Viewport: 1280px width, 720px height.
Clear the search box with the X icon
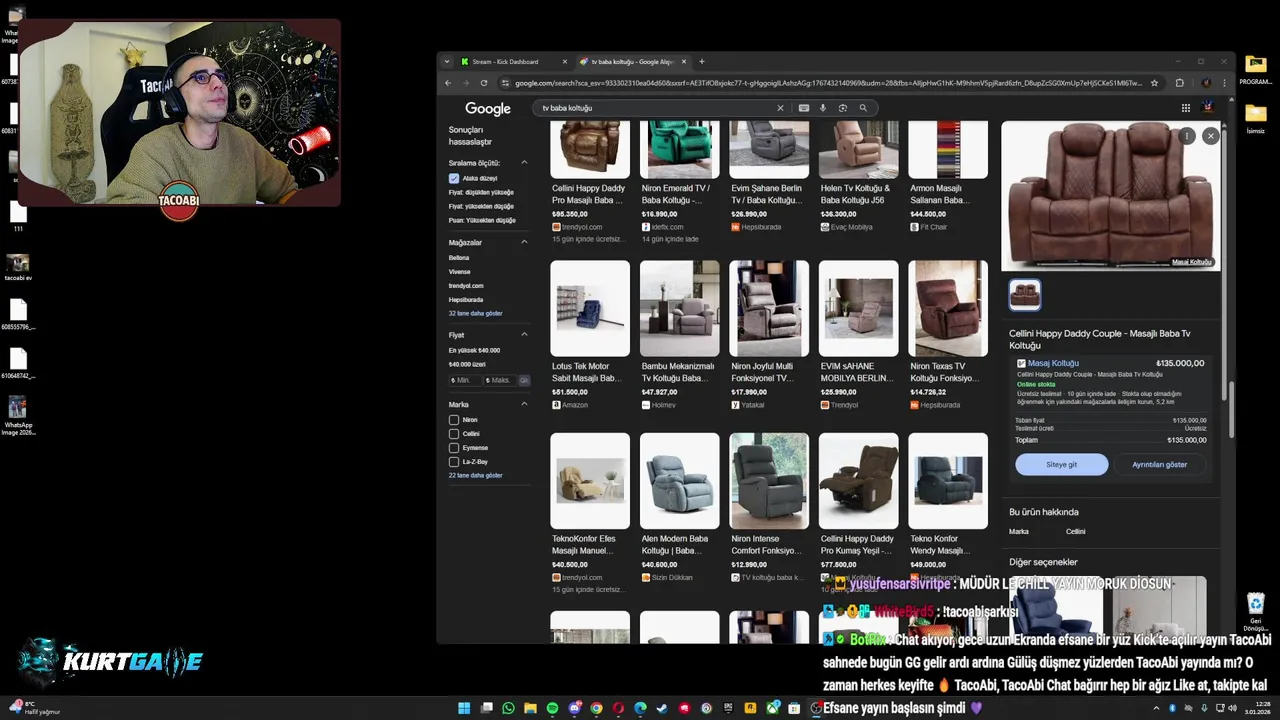[780, 108]
